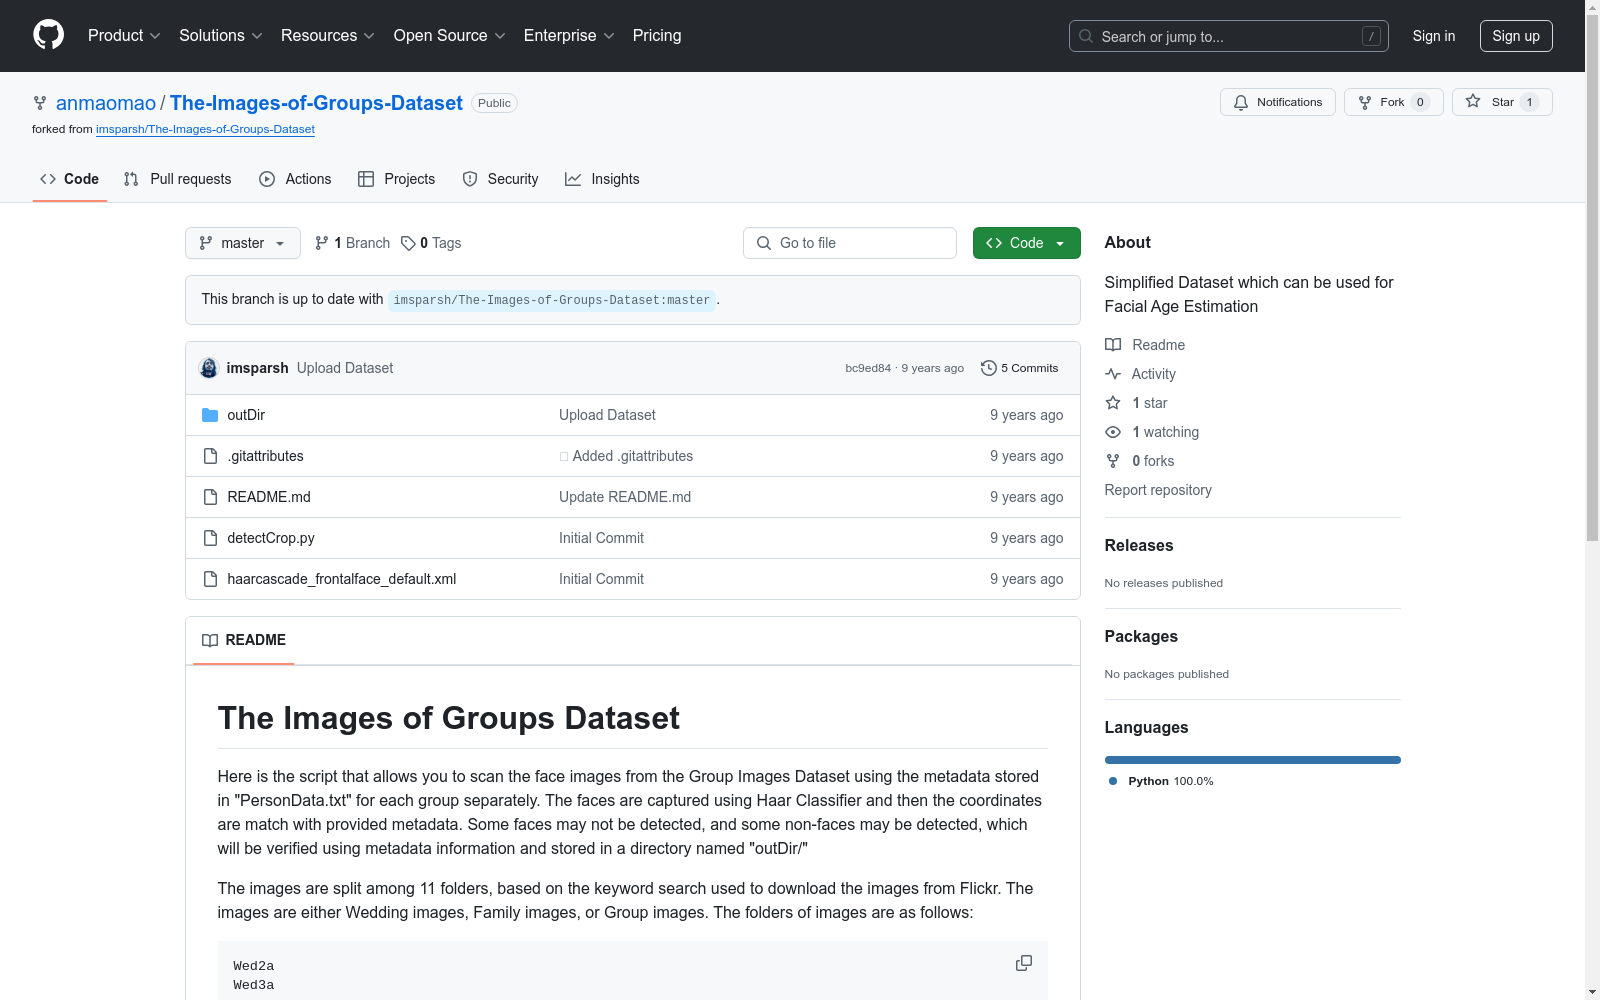This screenshot has width=1600, height=1000.
Task: Open the Packages section heading
Action: point(1141,636)
